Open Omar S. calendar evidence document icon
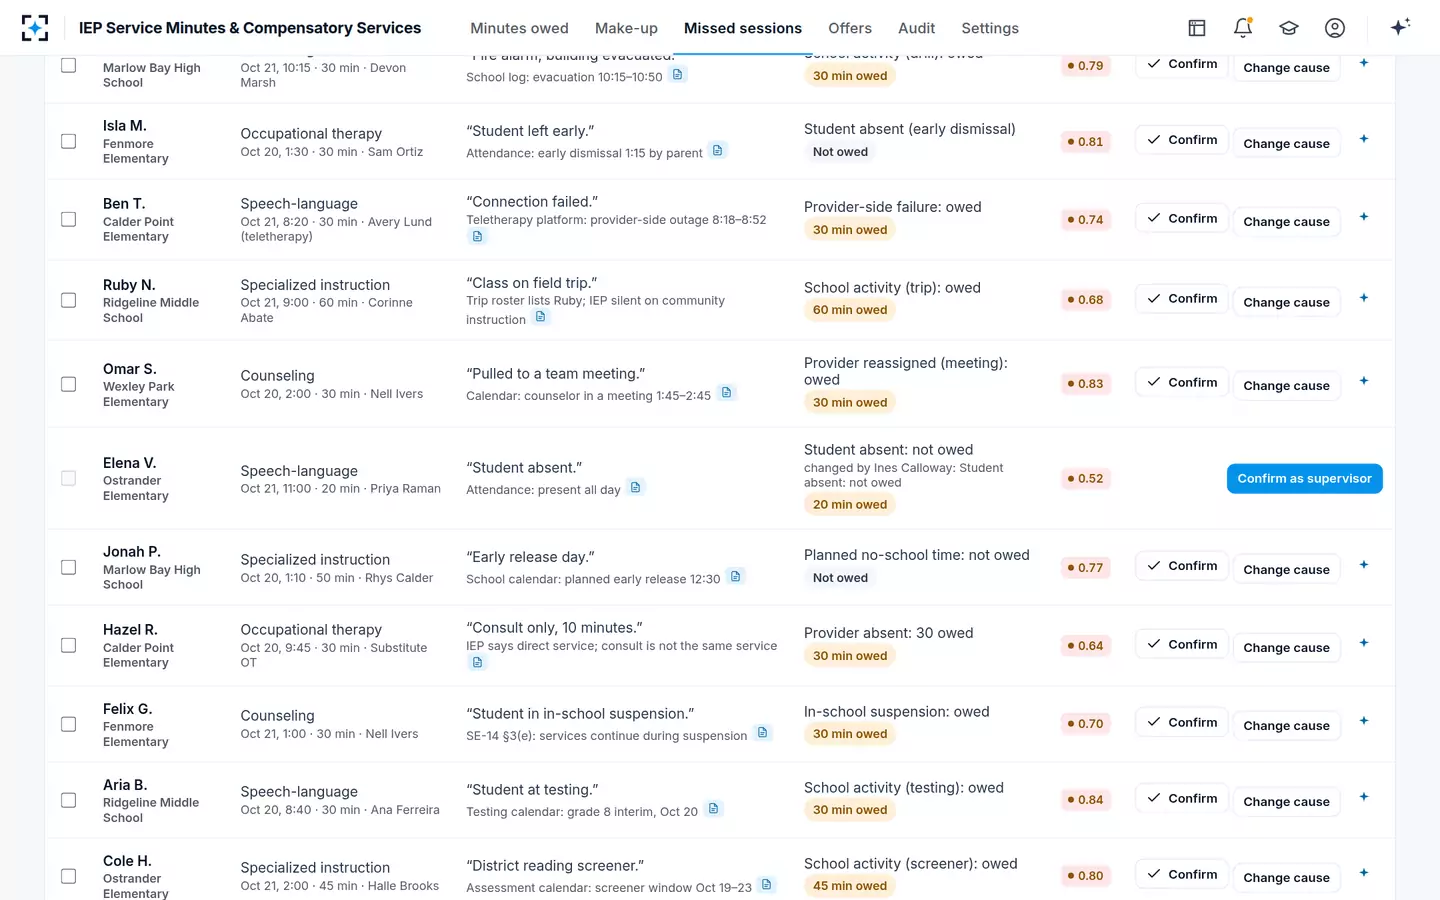 (x=727, y=393)
